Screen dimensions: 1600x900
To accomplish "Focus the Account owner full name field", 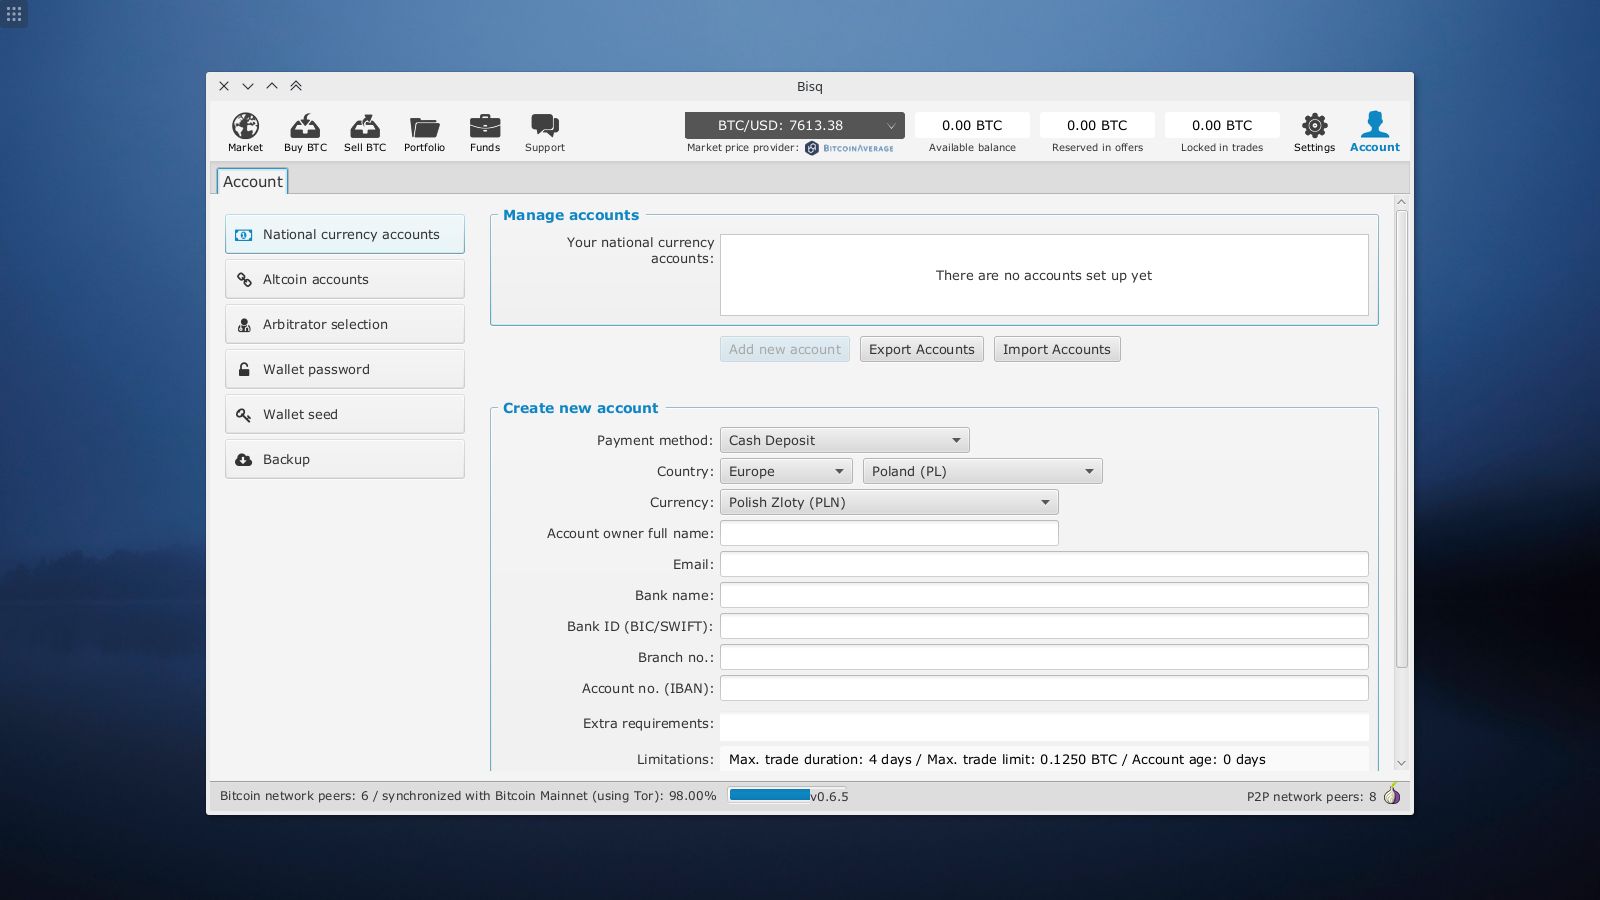I will point(889,533).
